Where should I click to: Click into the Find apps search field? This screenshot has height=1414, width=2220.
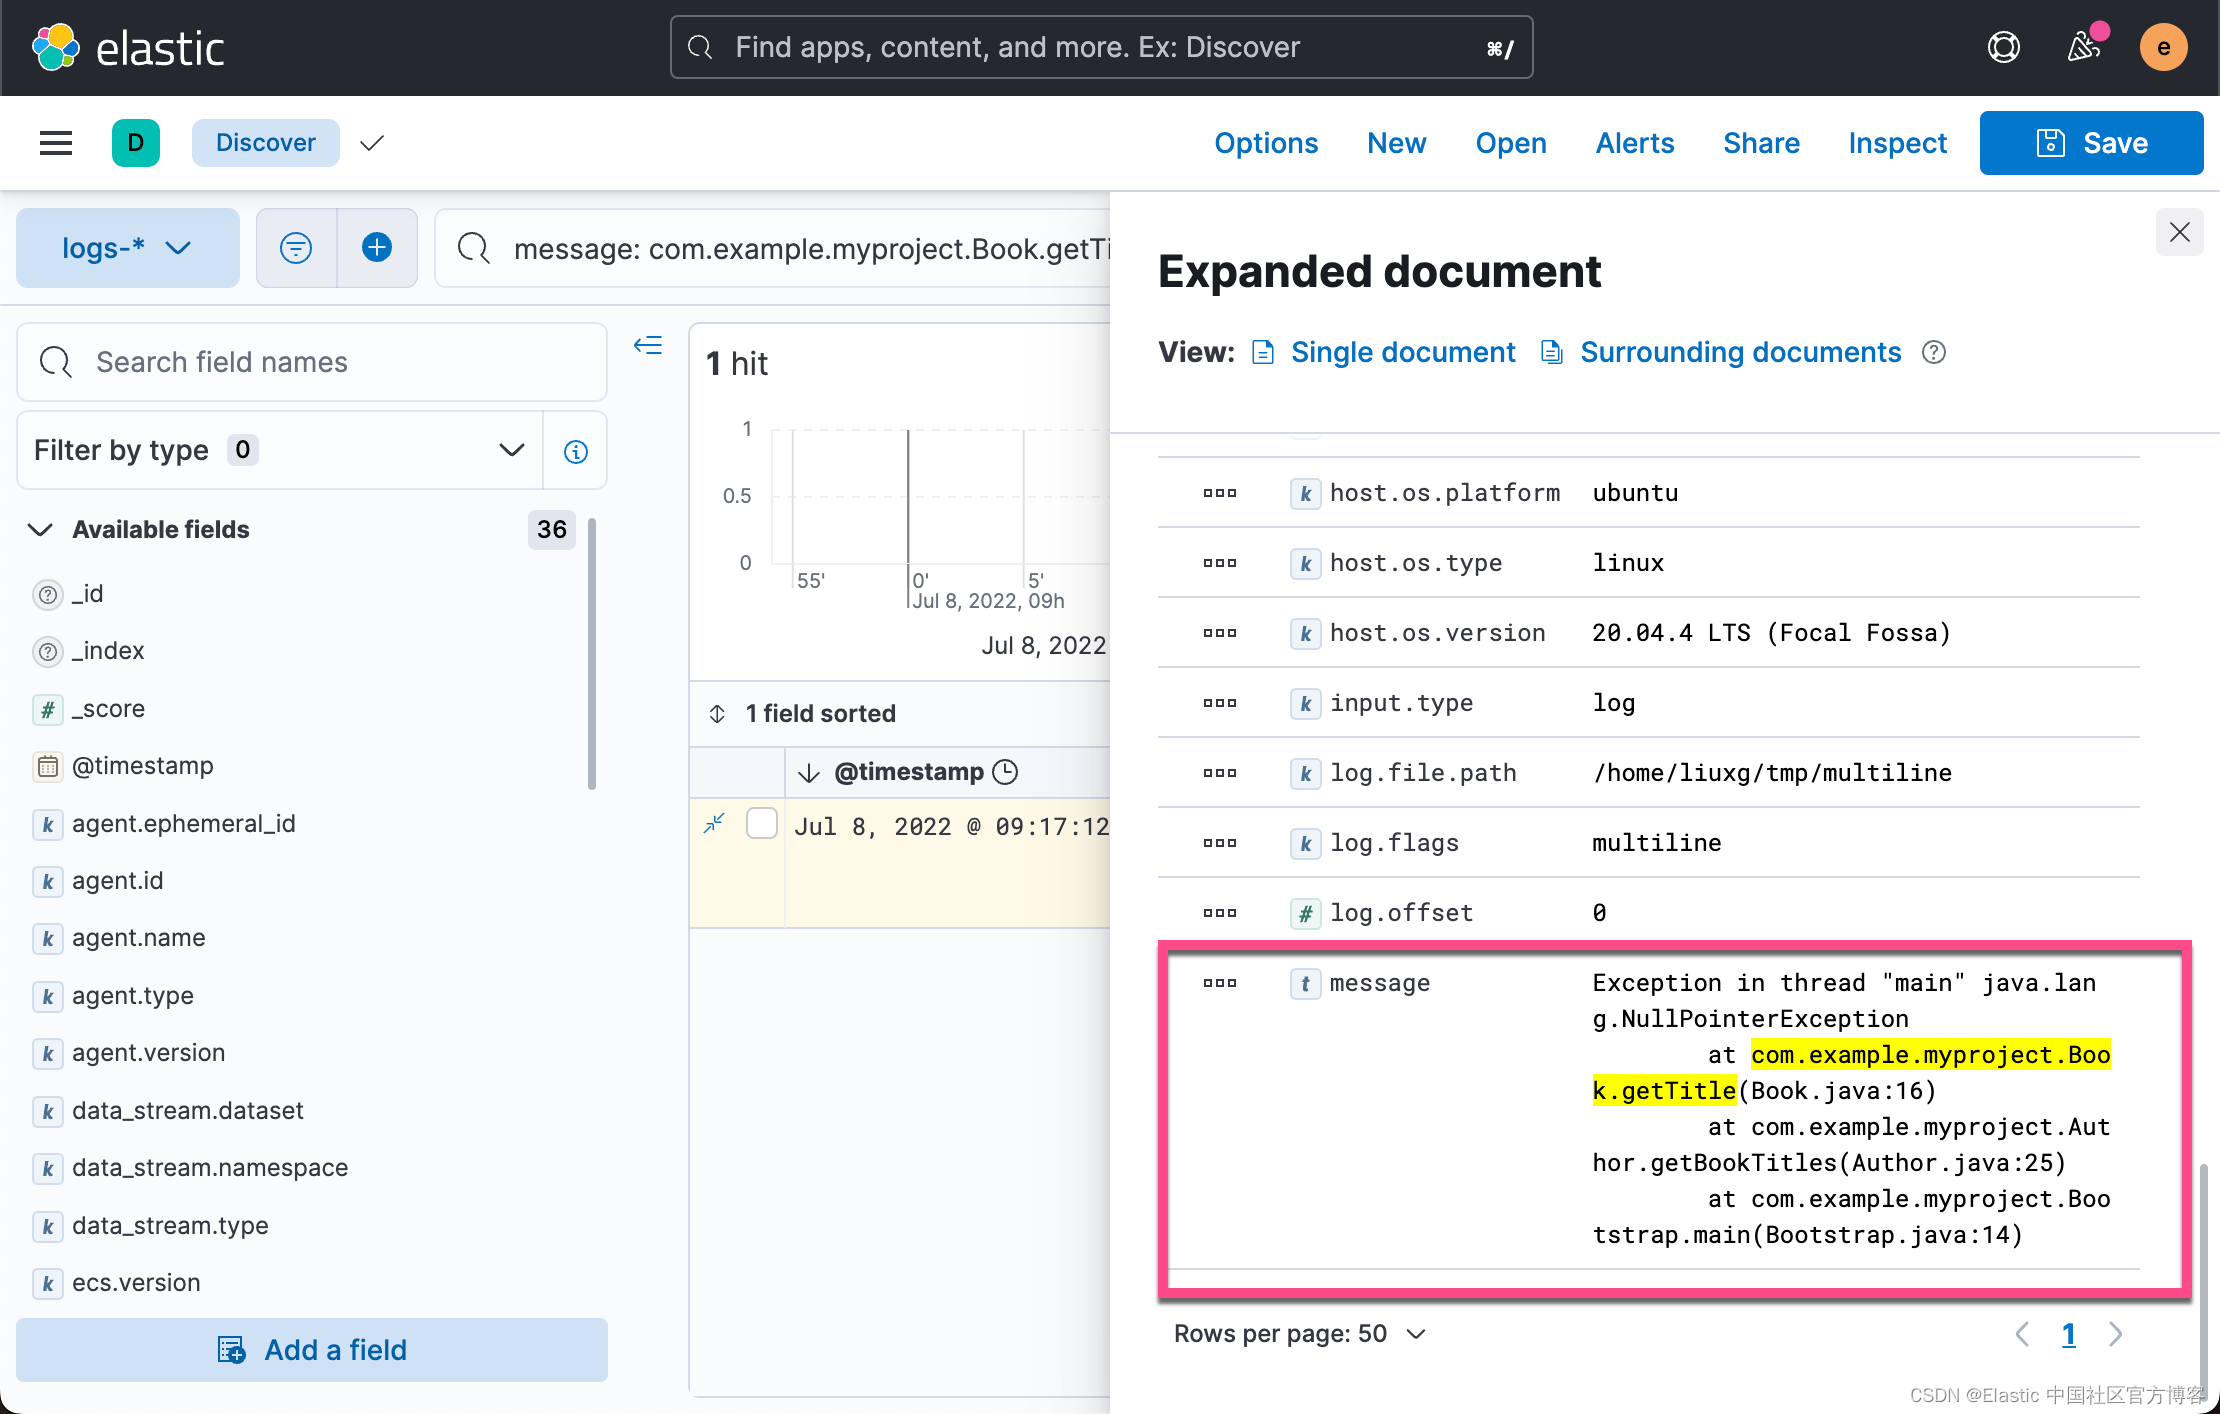1100,46
